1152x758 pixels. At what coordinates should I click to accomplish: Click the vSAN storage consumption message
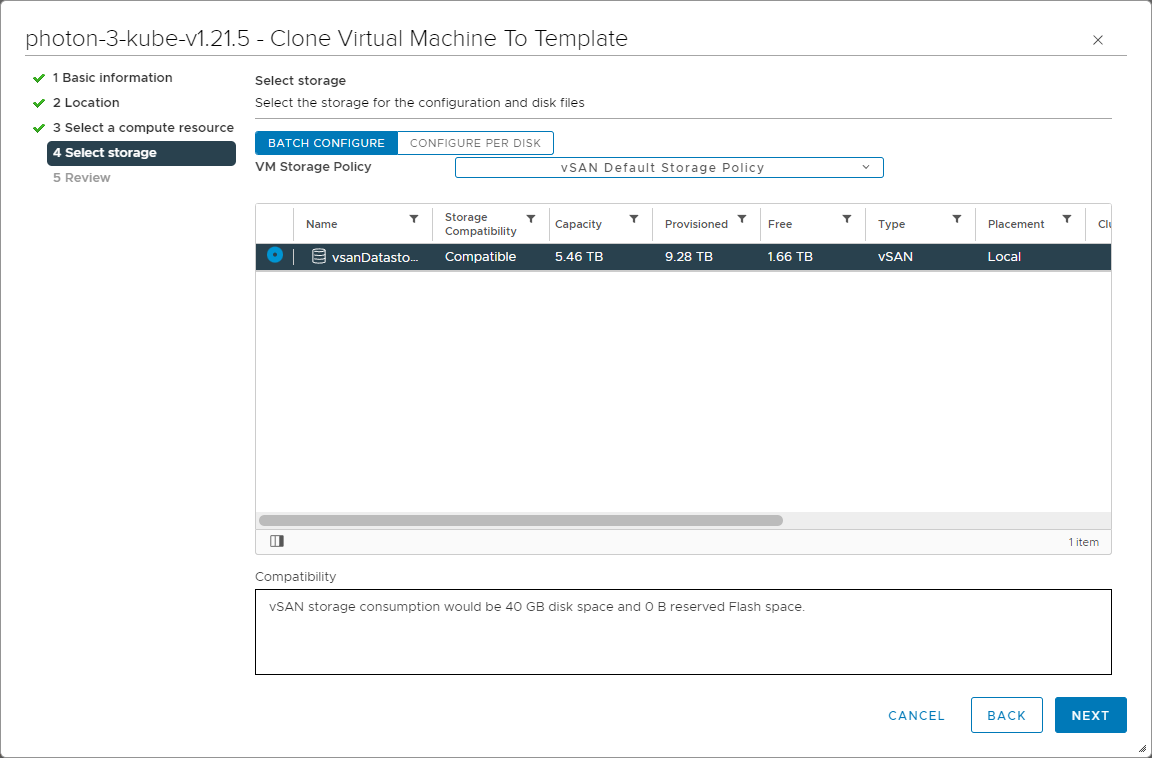click(x=537, y=607)
